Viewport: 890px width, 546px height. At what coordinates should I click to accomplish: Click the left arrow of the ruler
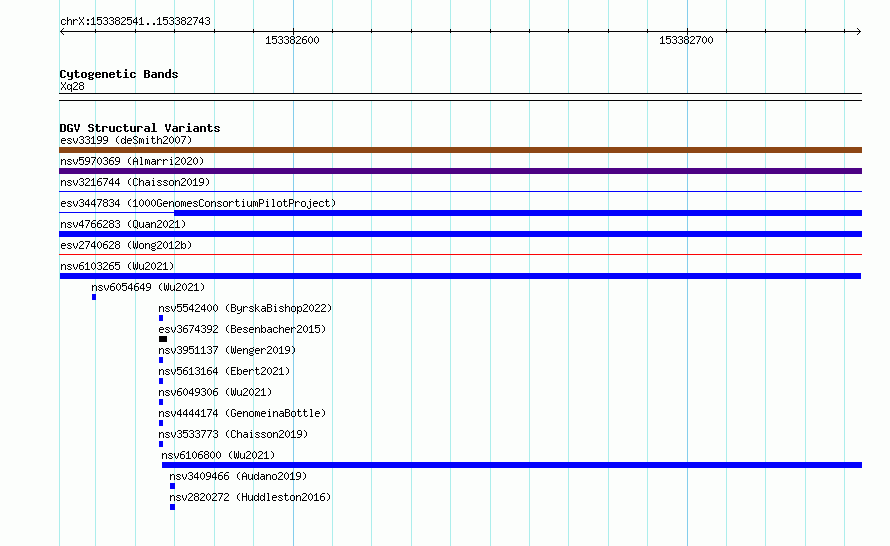(x=62, y=32)
